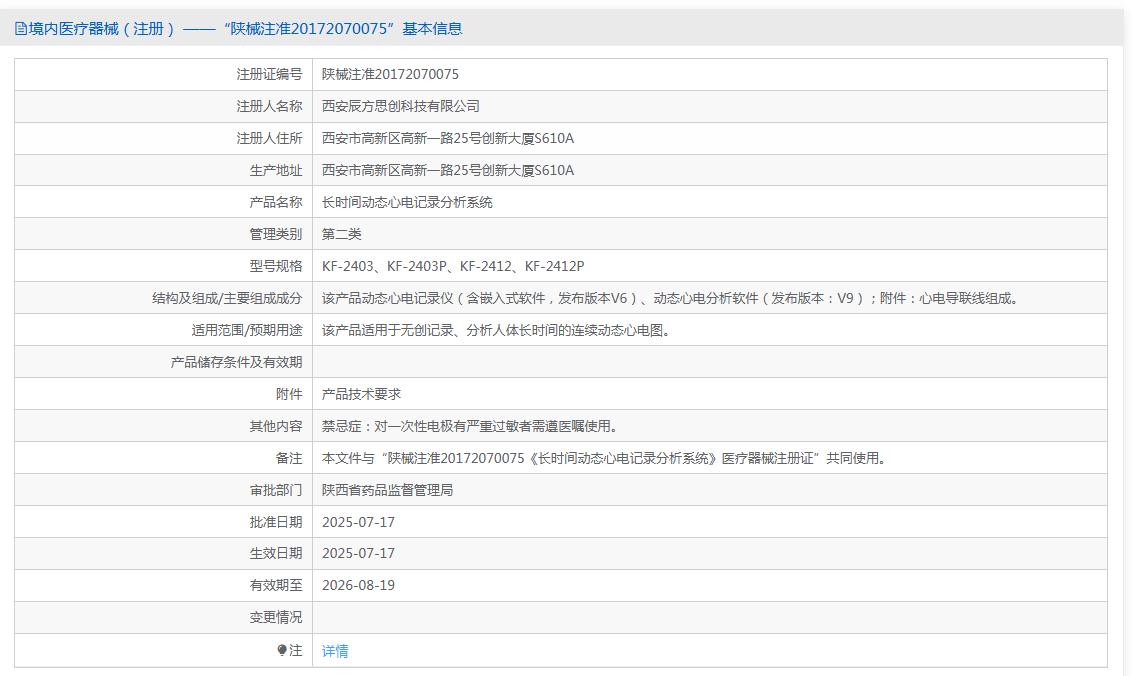Click the remark text starting 本文件与

tap(604, 458)
